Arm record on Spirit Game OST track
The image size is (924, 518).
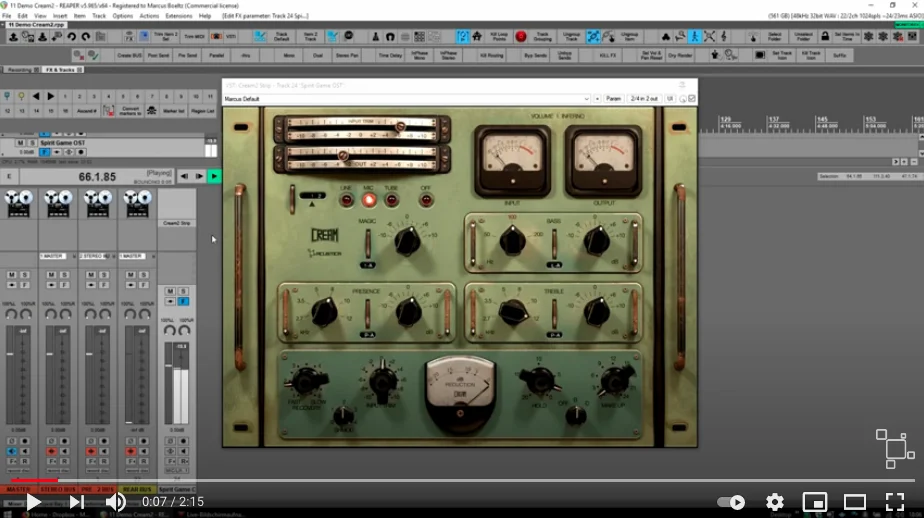81,152
